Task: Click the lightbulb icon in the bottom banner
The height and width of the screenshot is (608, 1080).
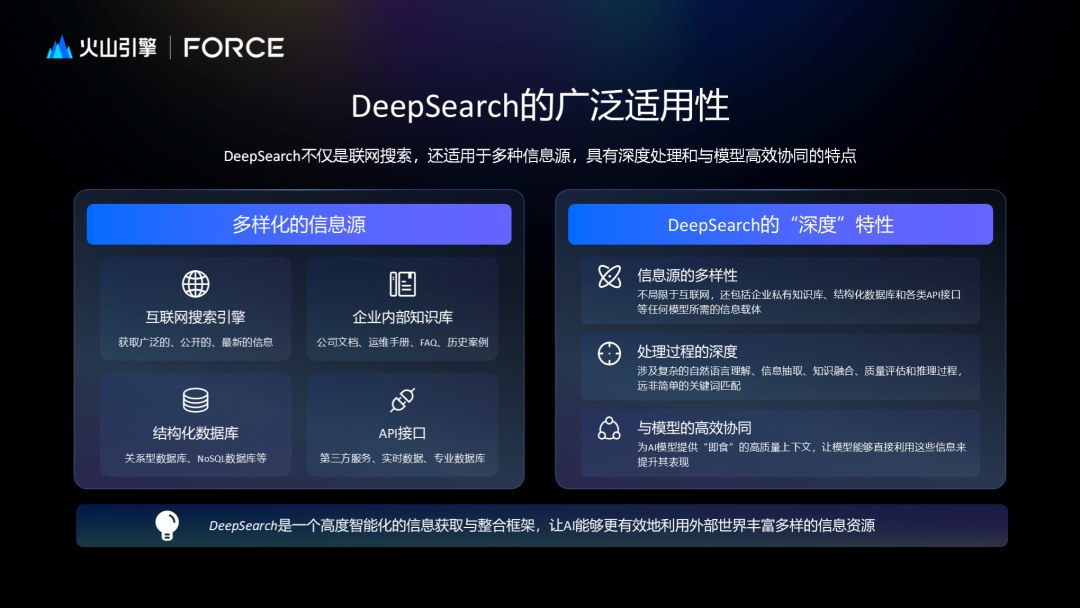Action: 167,525
